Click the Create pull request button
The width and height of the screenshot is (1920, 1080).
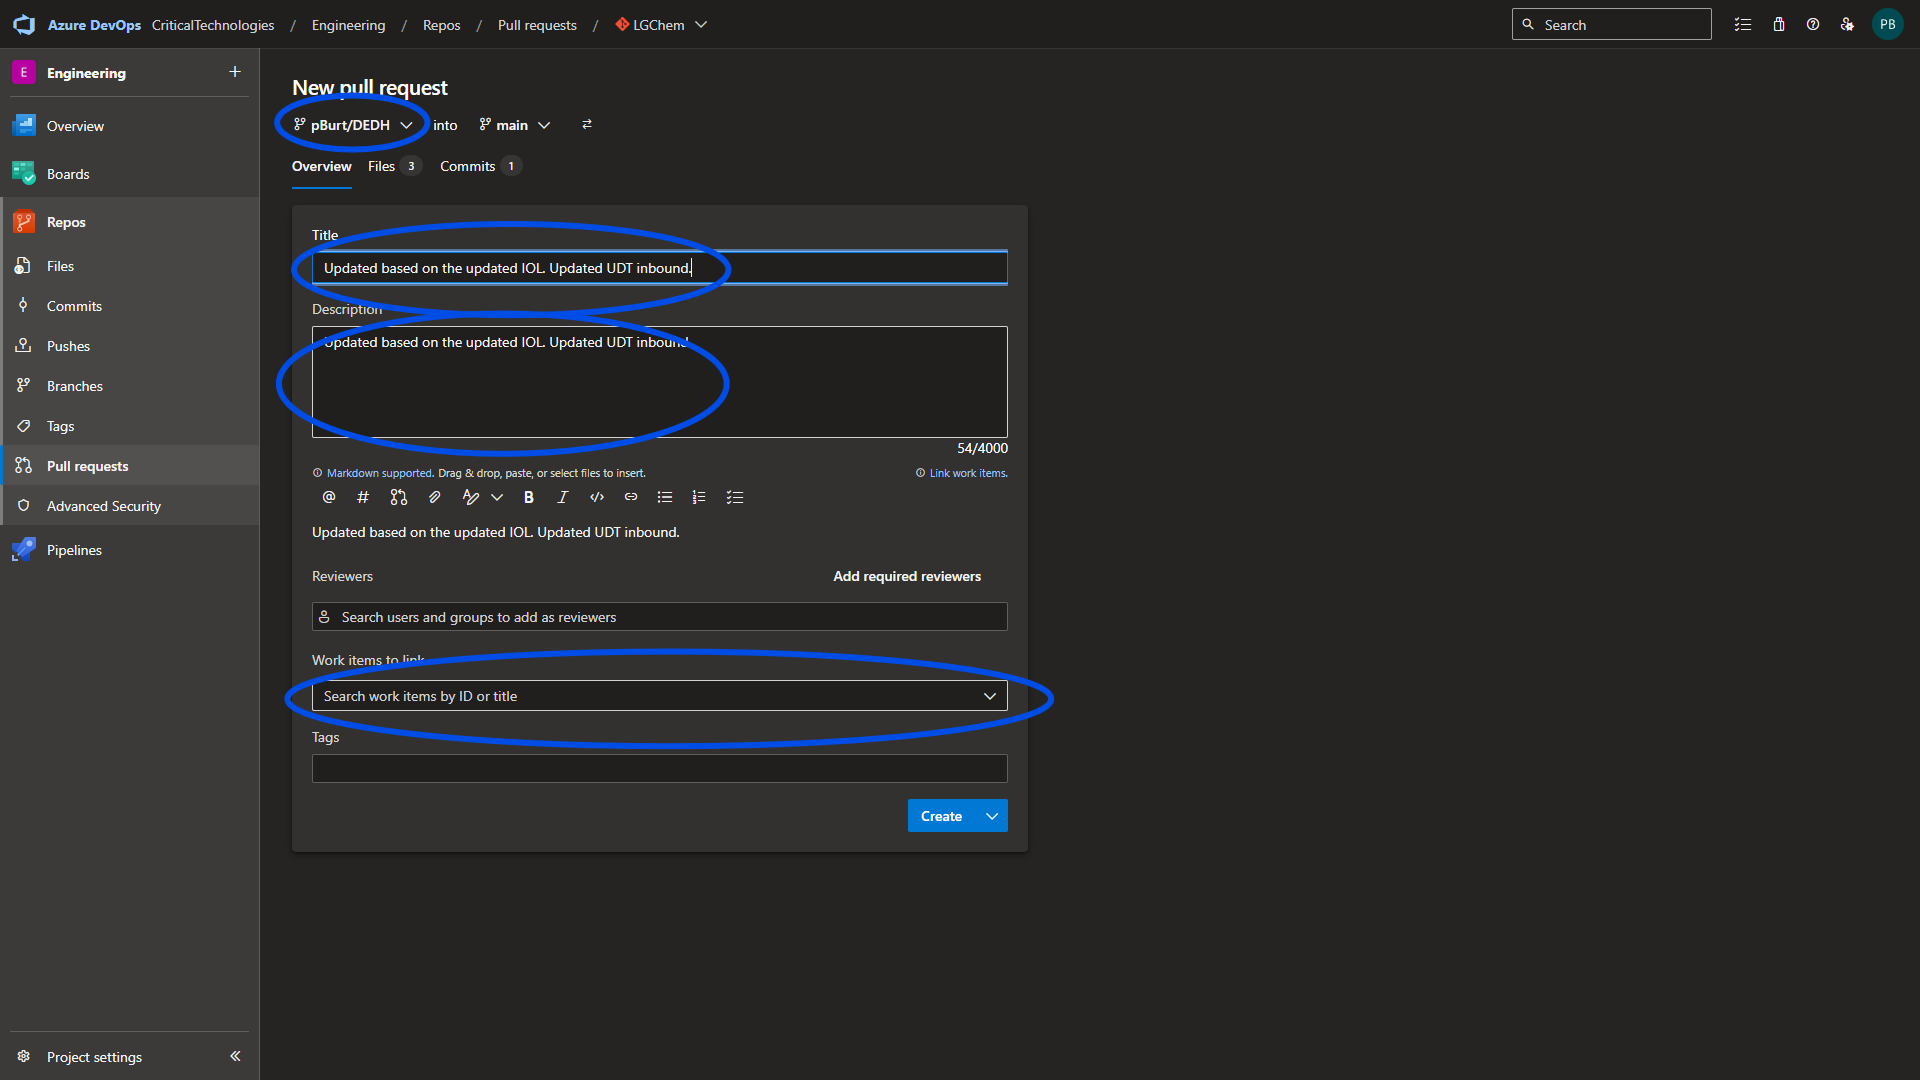click(x=941, y=816)
